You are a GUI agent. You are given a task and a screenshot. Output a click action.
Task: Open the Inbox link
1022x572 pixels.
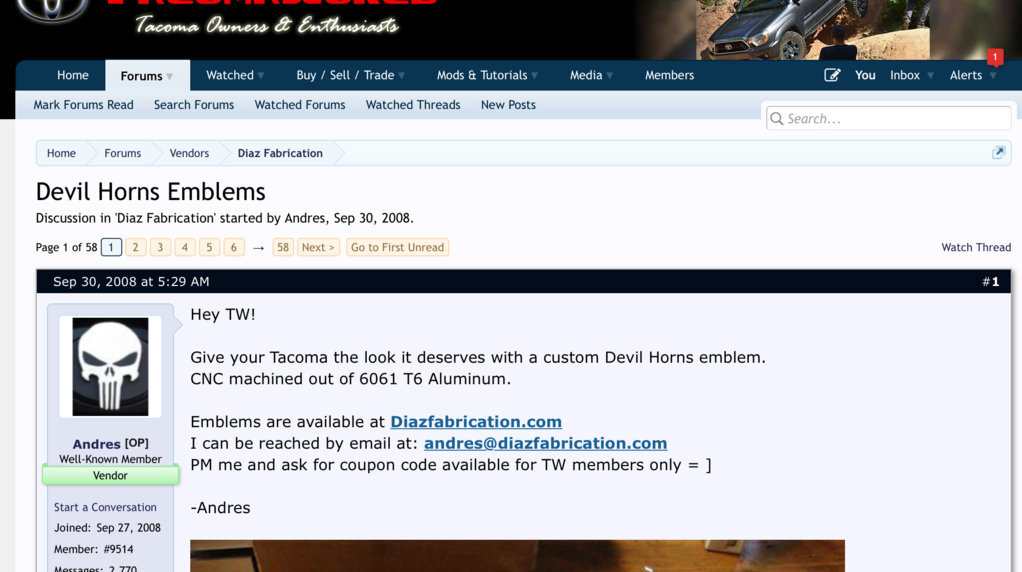[905, 75]
